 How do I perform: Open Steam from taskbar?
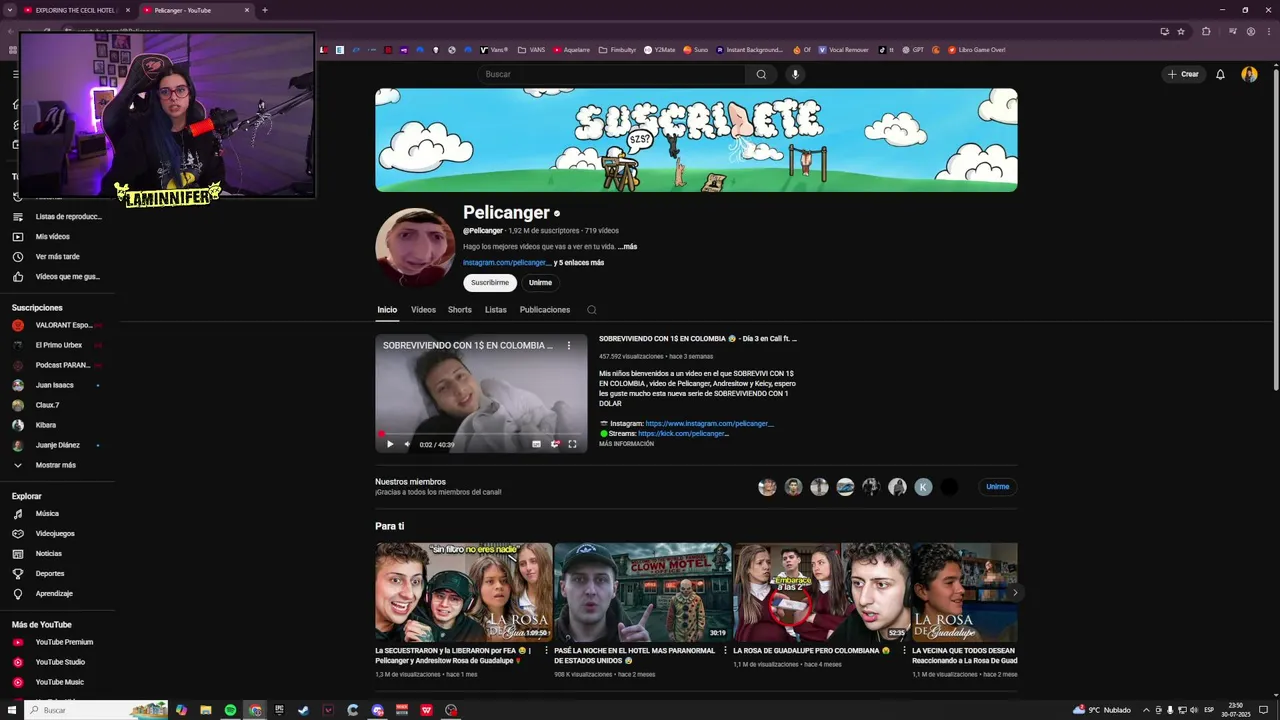pyautogui.click(x=304, y=710)
